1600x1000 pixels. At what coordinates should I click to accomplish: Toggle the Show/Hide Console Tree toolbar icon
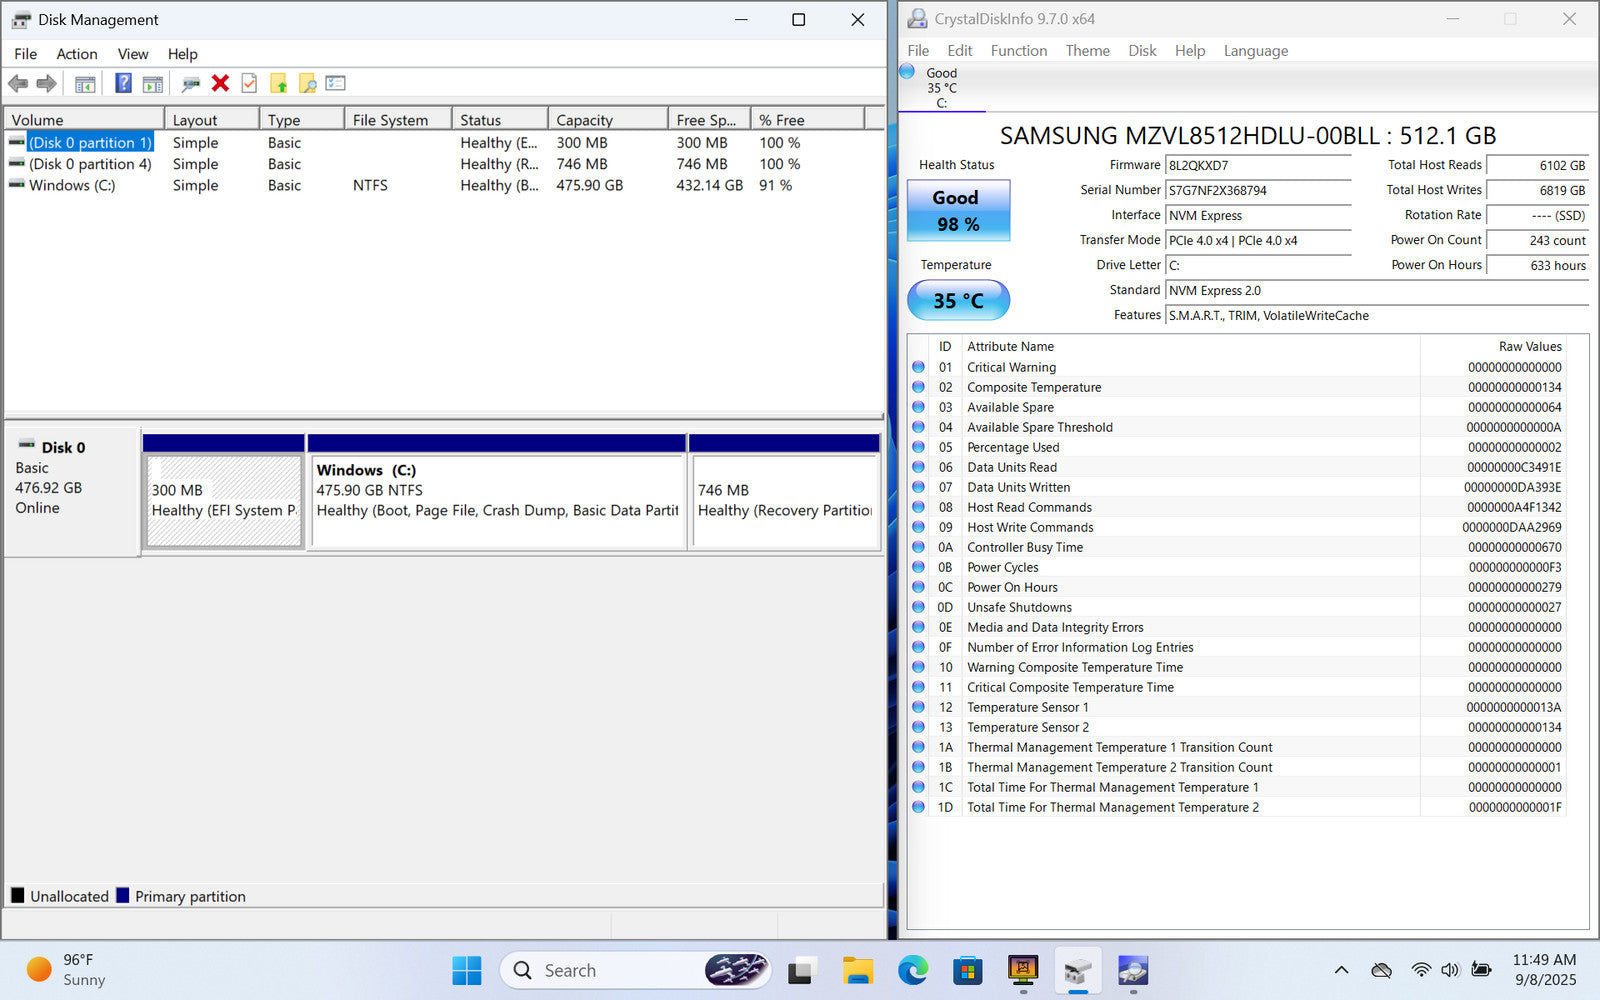pyautogui.click(x=85, y=84)
